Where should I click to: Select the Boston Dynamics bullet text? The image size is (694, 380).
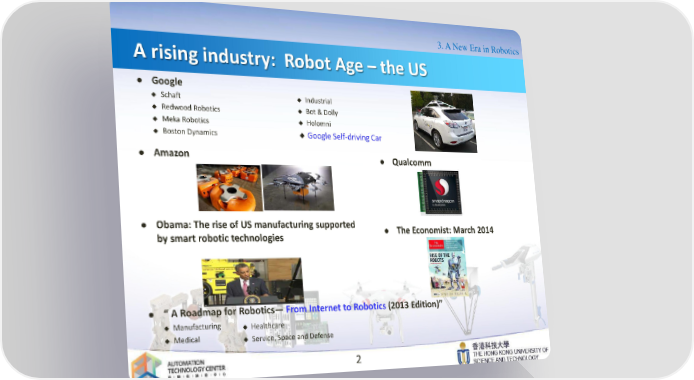coord(190,131)
